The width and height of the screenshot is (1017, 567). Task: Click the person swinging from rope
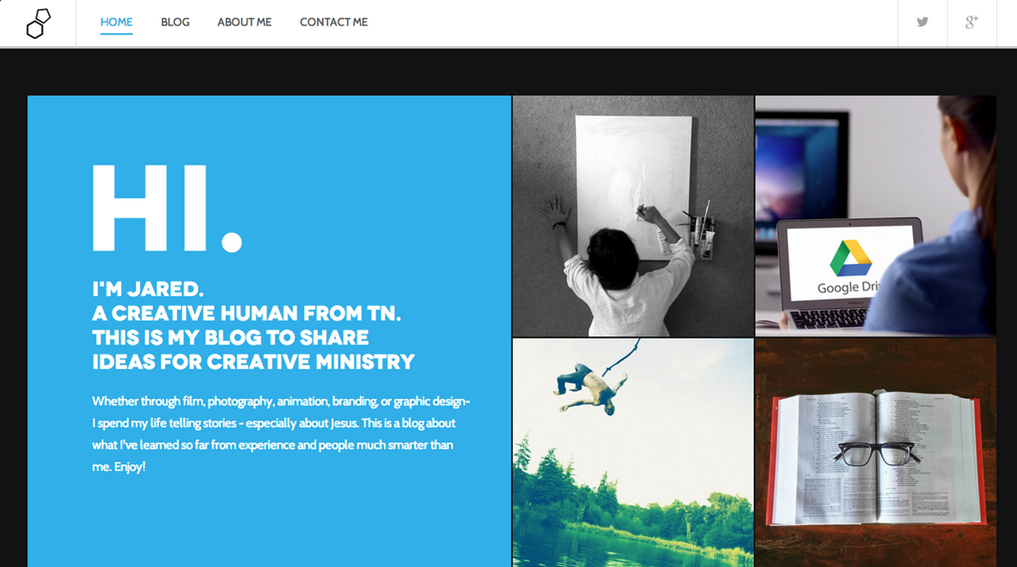[x=590, y=387]
